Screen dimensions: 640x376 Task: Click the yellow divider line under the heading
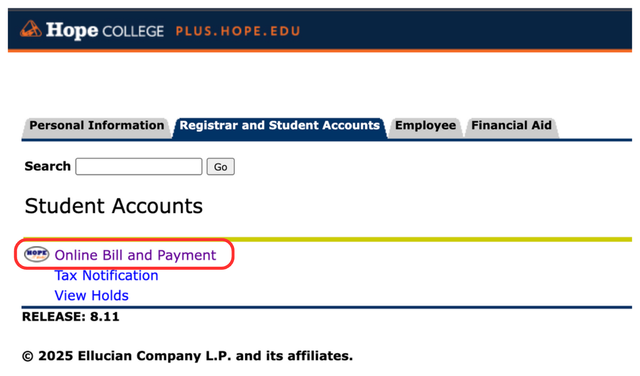pos(328,239)
